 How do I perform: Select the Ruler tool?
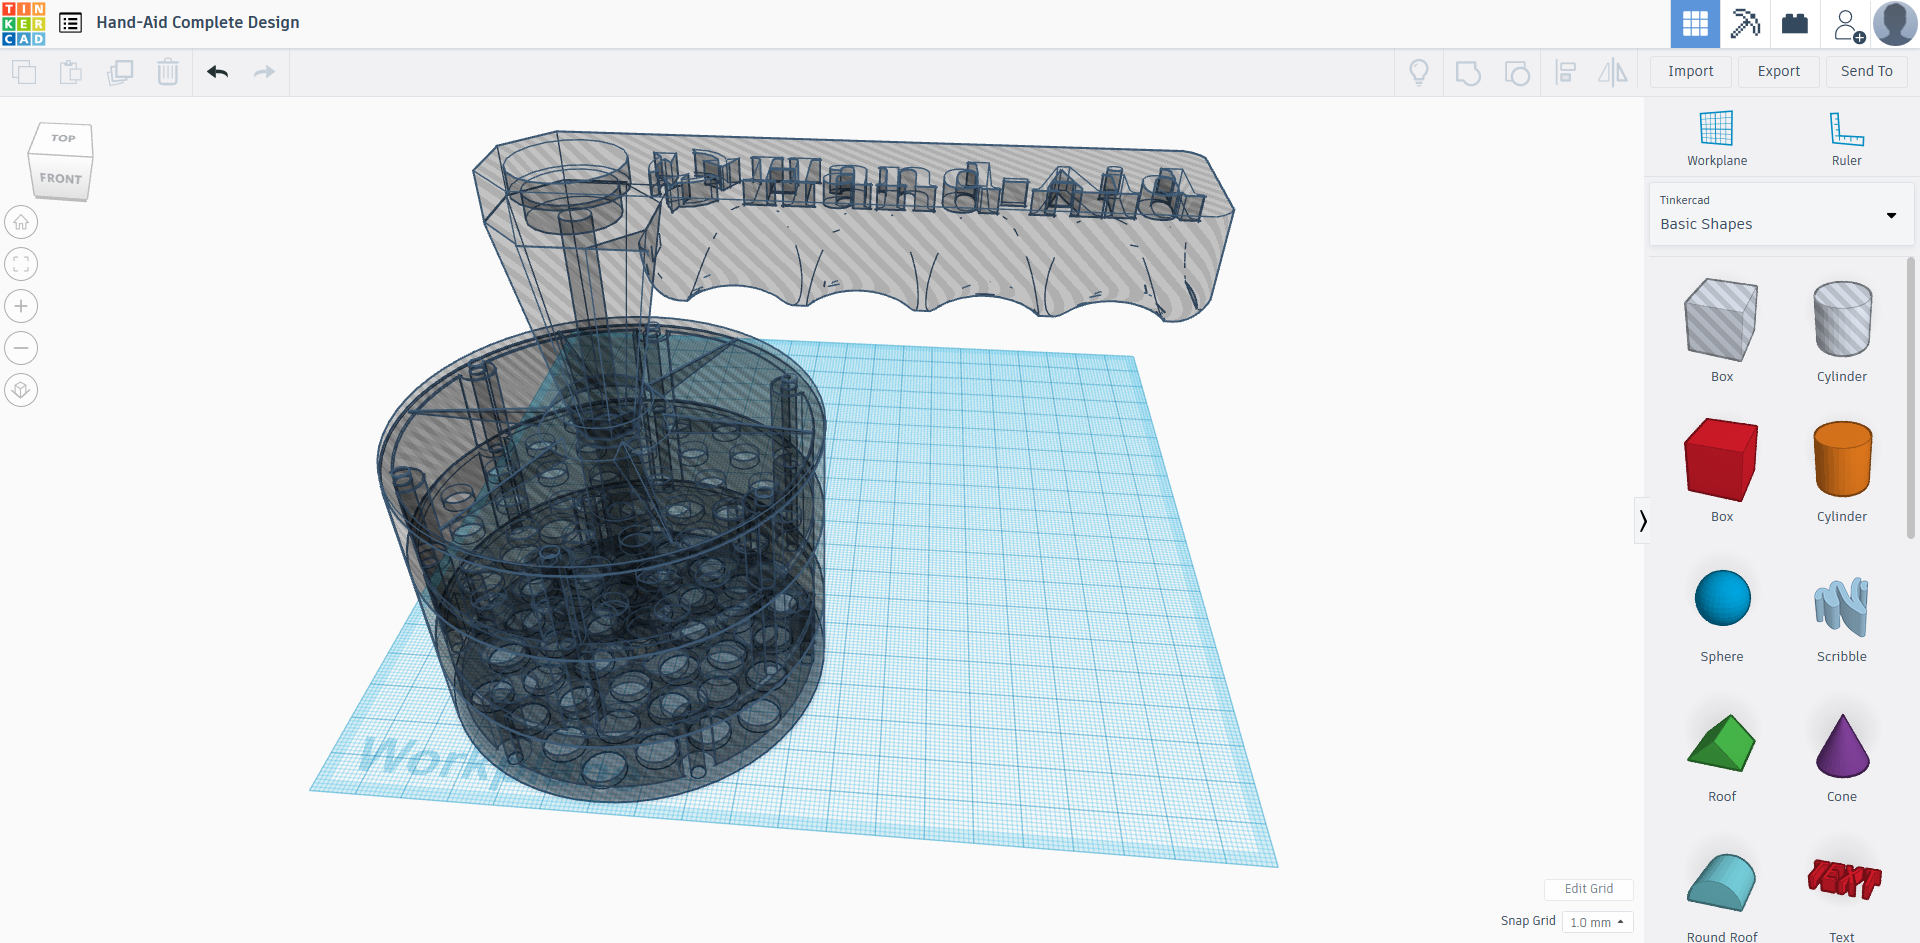tap(1846, 138)
